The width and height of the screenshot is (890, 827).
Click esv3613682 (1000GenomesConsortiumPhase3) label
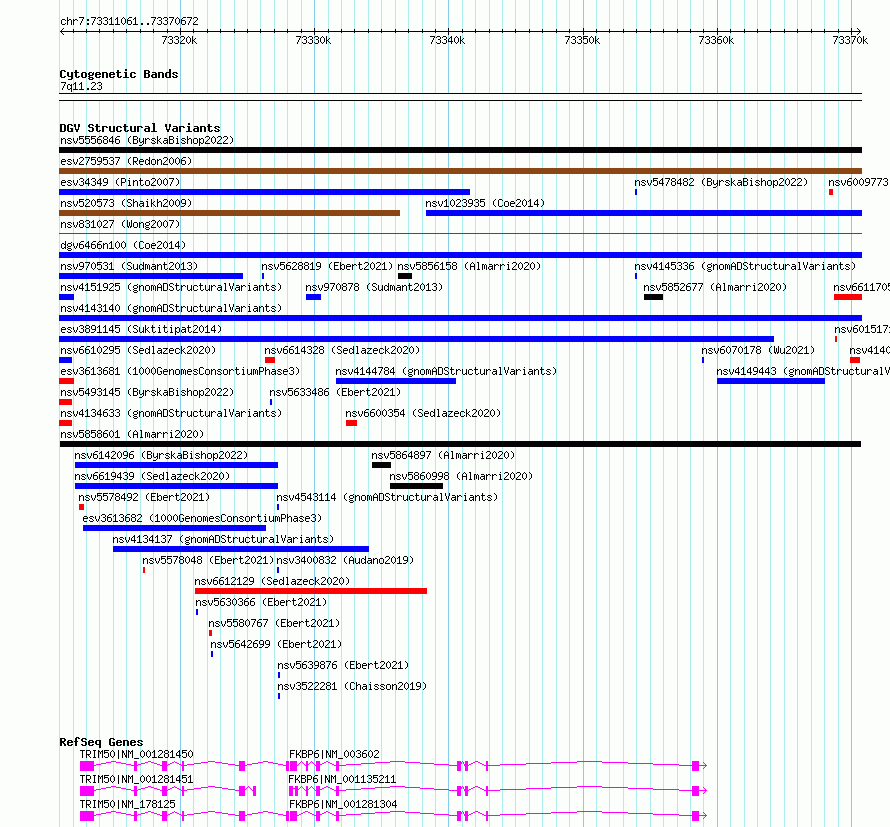pos(202,518)
